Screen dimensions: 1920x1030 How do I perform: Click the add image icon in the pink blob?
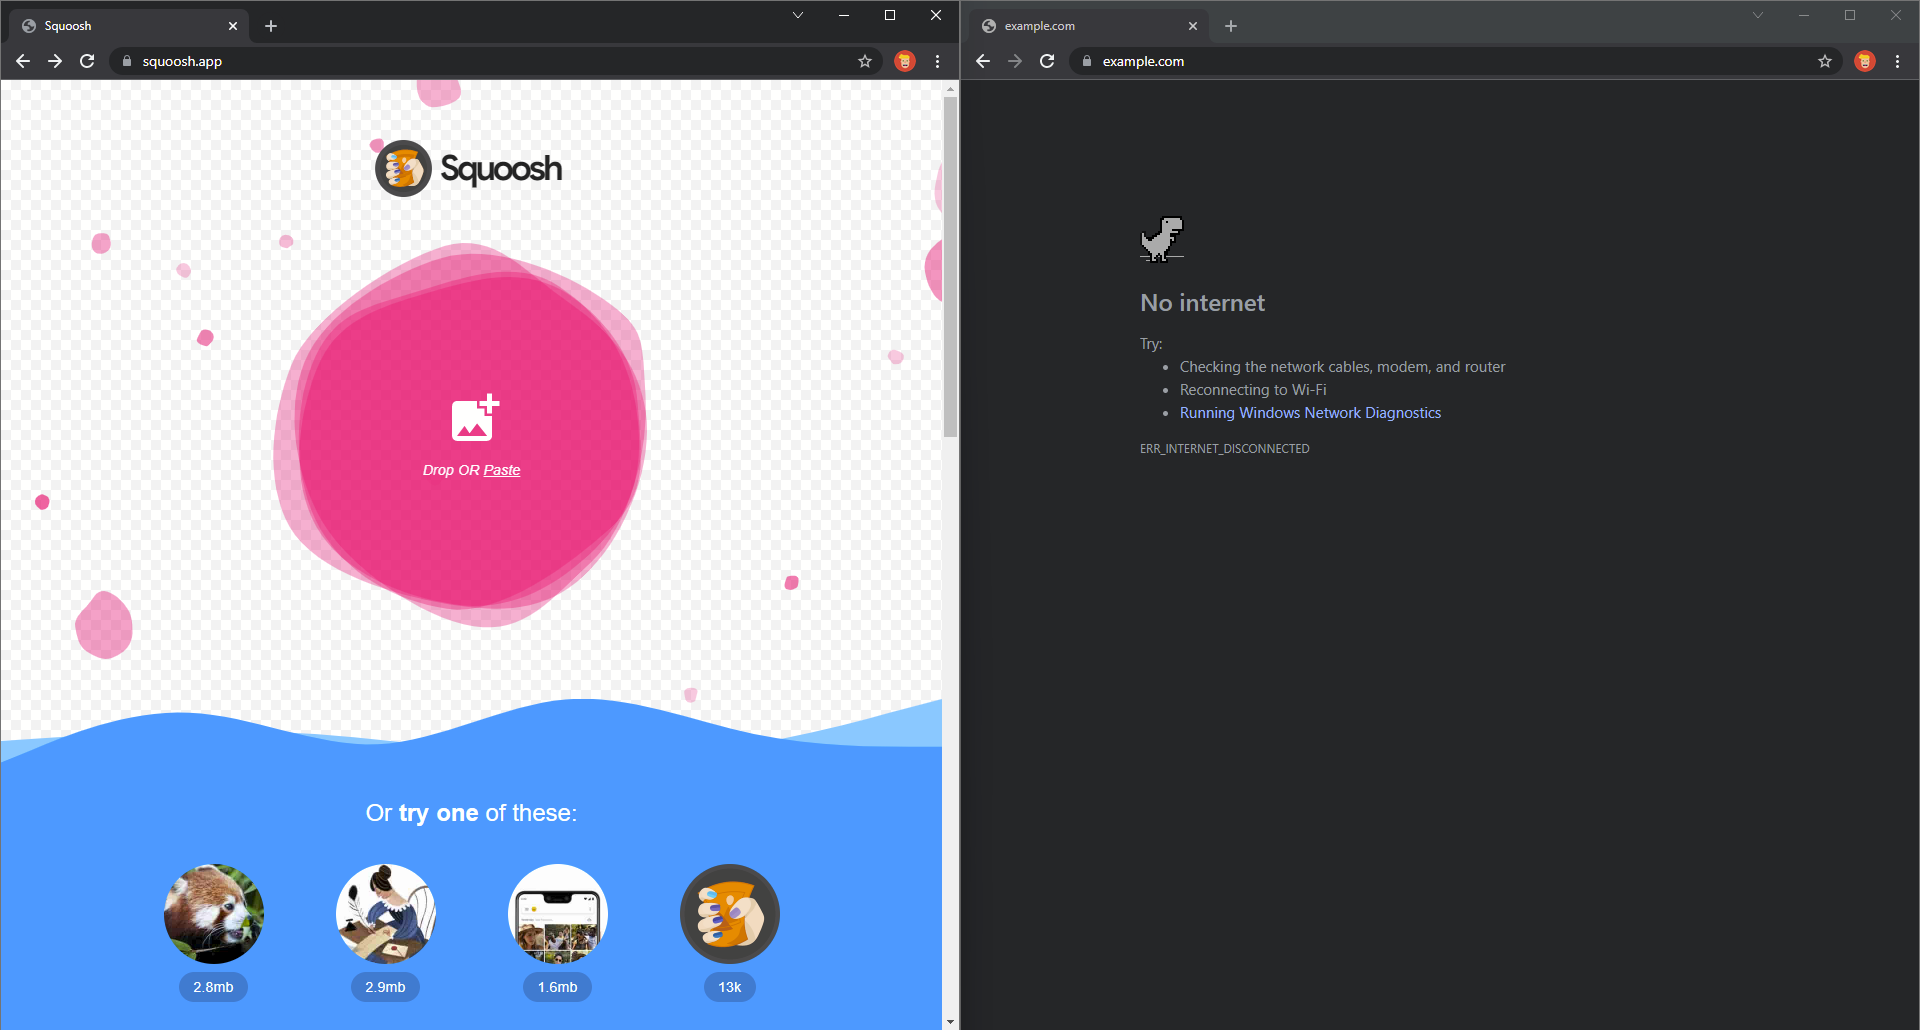tap(474, 418)
